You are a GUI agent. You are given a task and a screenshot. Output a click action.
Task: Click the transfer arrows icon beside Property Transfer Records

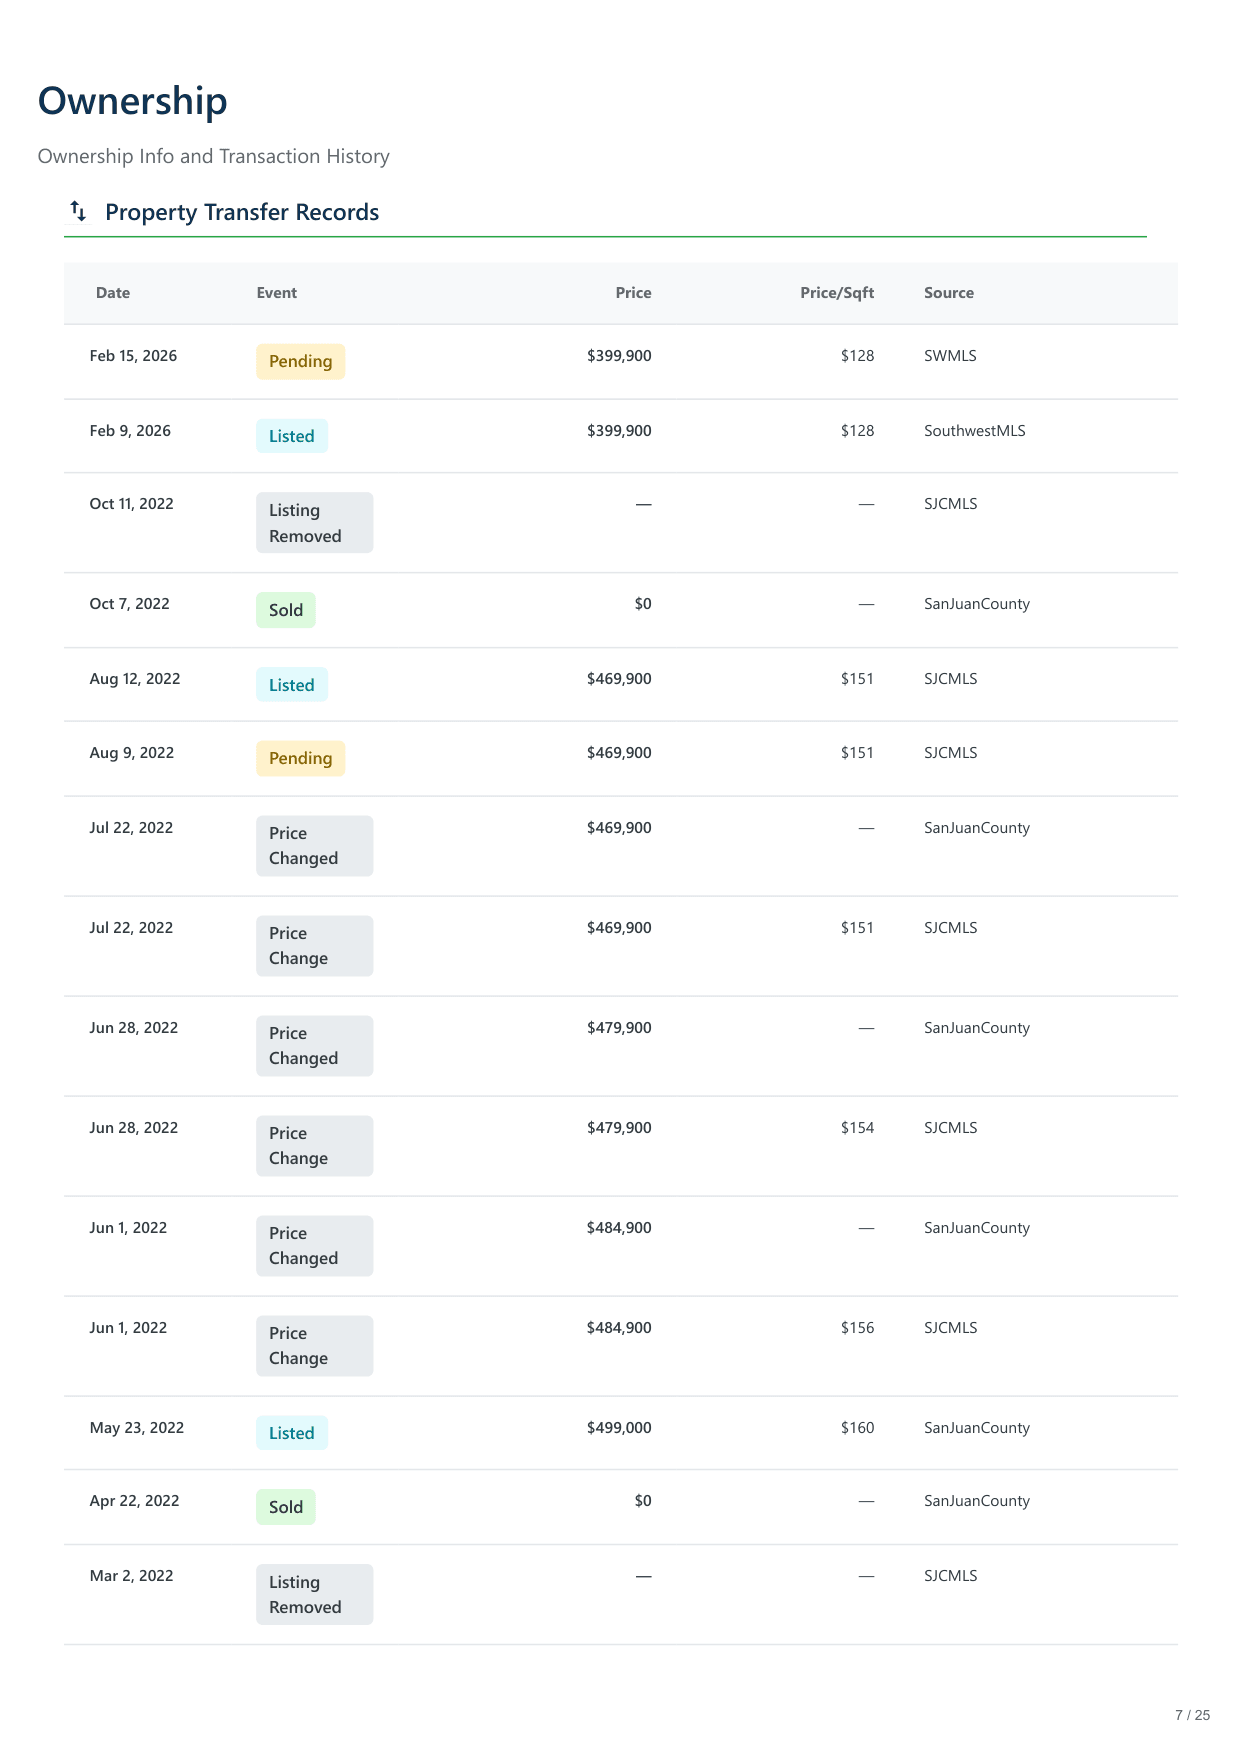click(x=78, y=211)
